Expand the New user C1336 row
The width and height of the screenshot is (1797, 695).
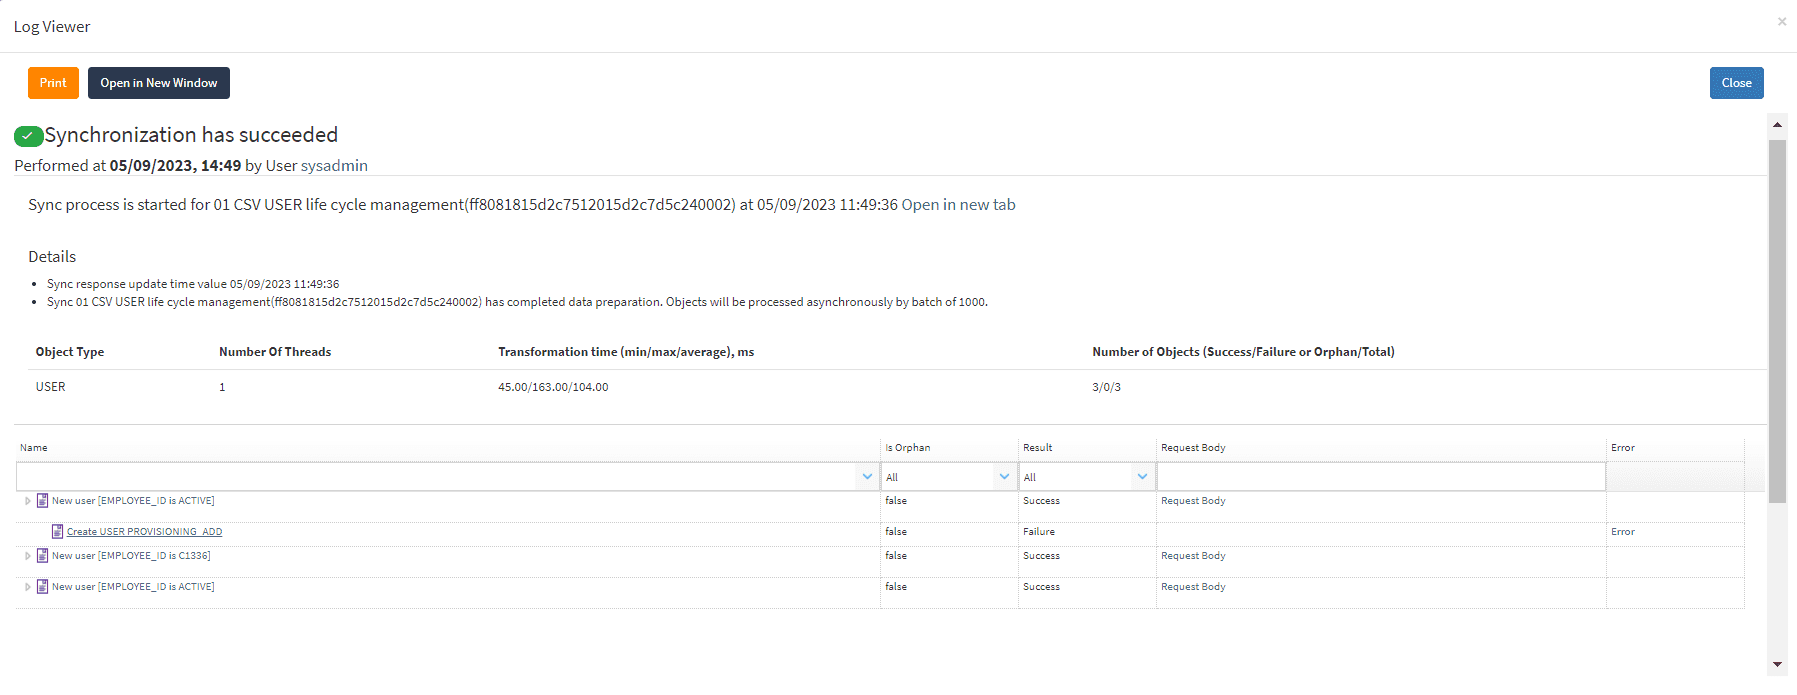coord(27,556)
